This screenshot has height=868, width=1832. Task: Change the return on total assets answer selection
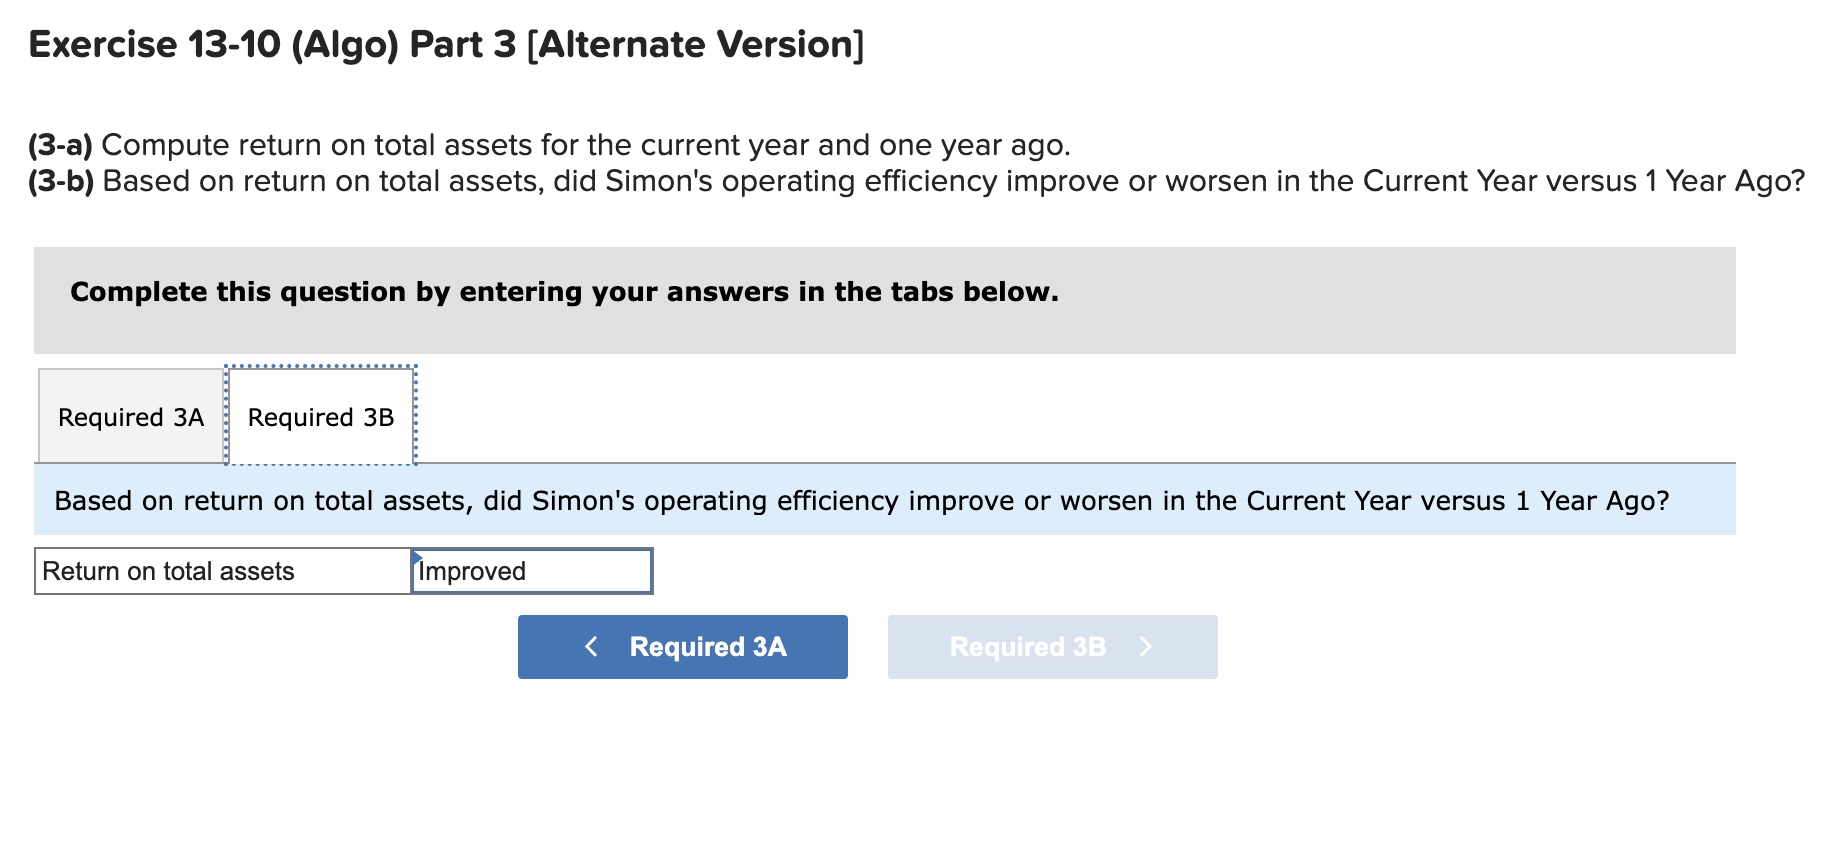(530, 571)
